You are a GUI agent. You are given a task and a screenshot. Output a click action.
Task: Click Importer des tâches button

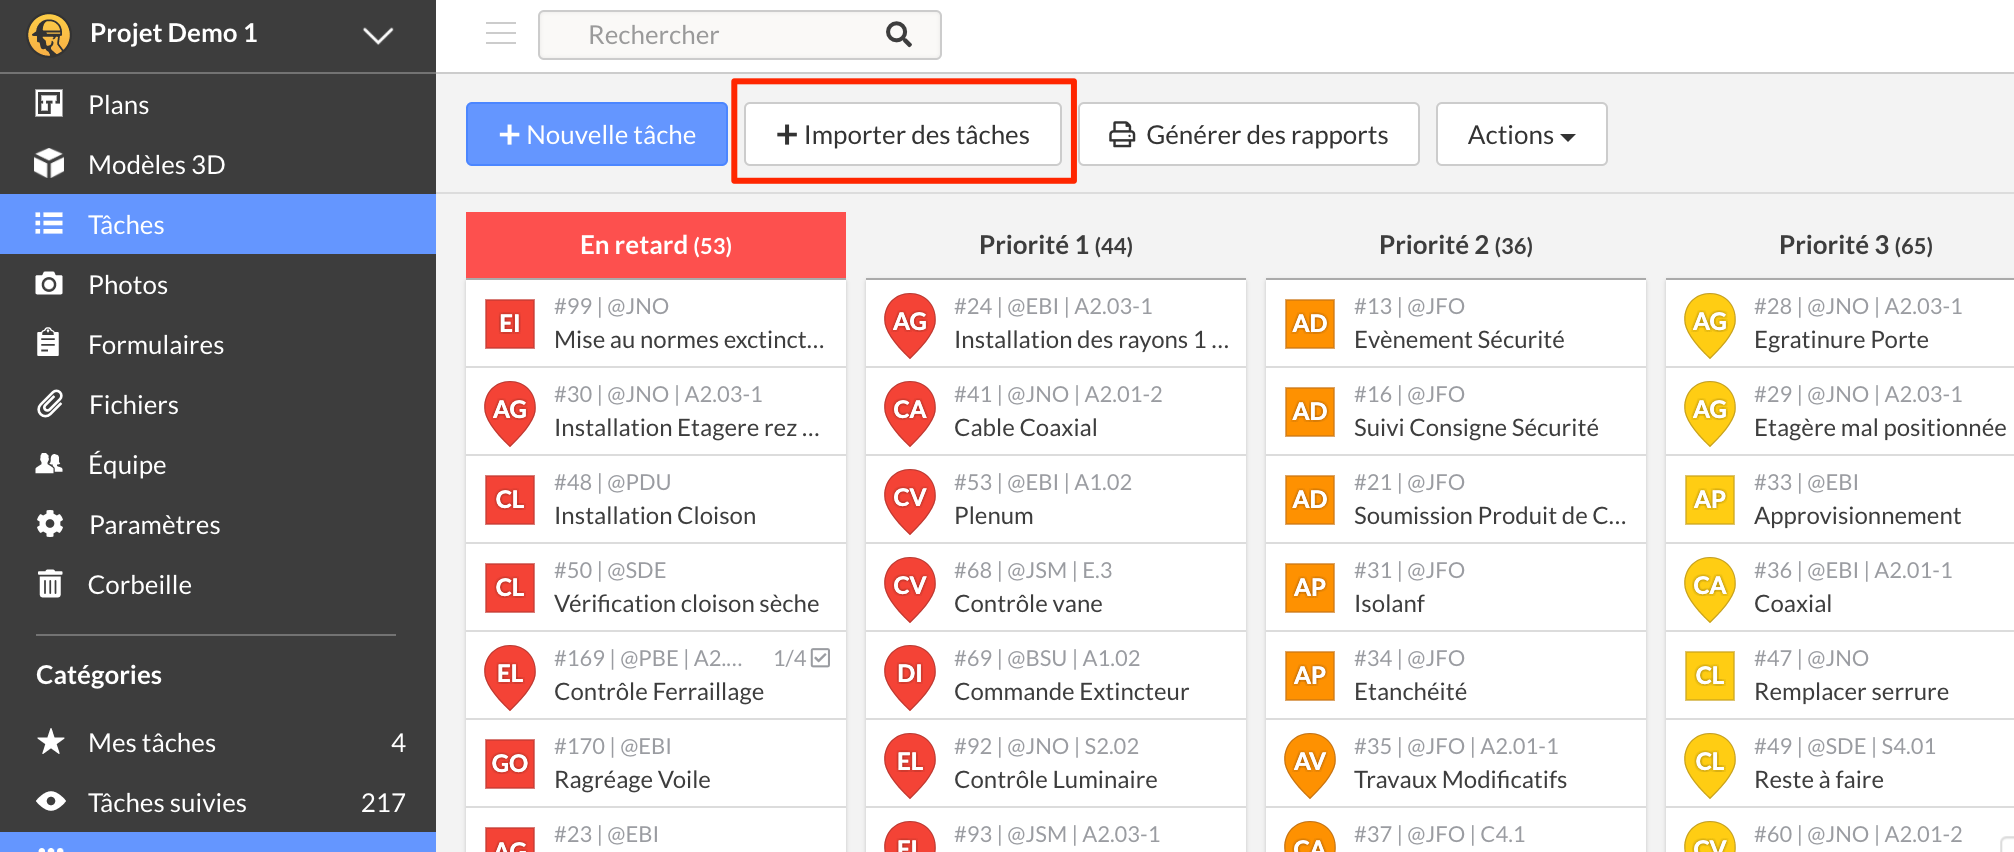point(903,135)
